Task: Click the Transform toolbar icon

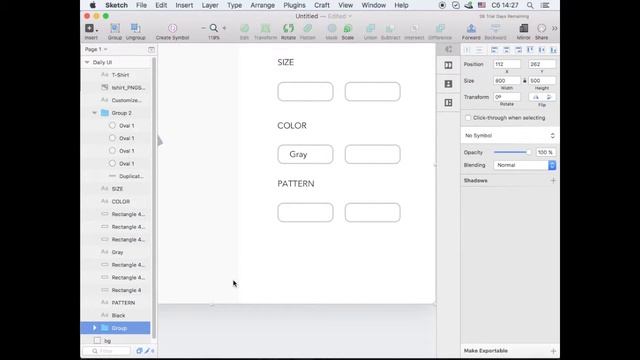Action: click(x=265, y=28)
